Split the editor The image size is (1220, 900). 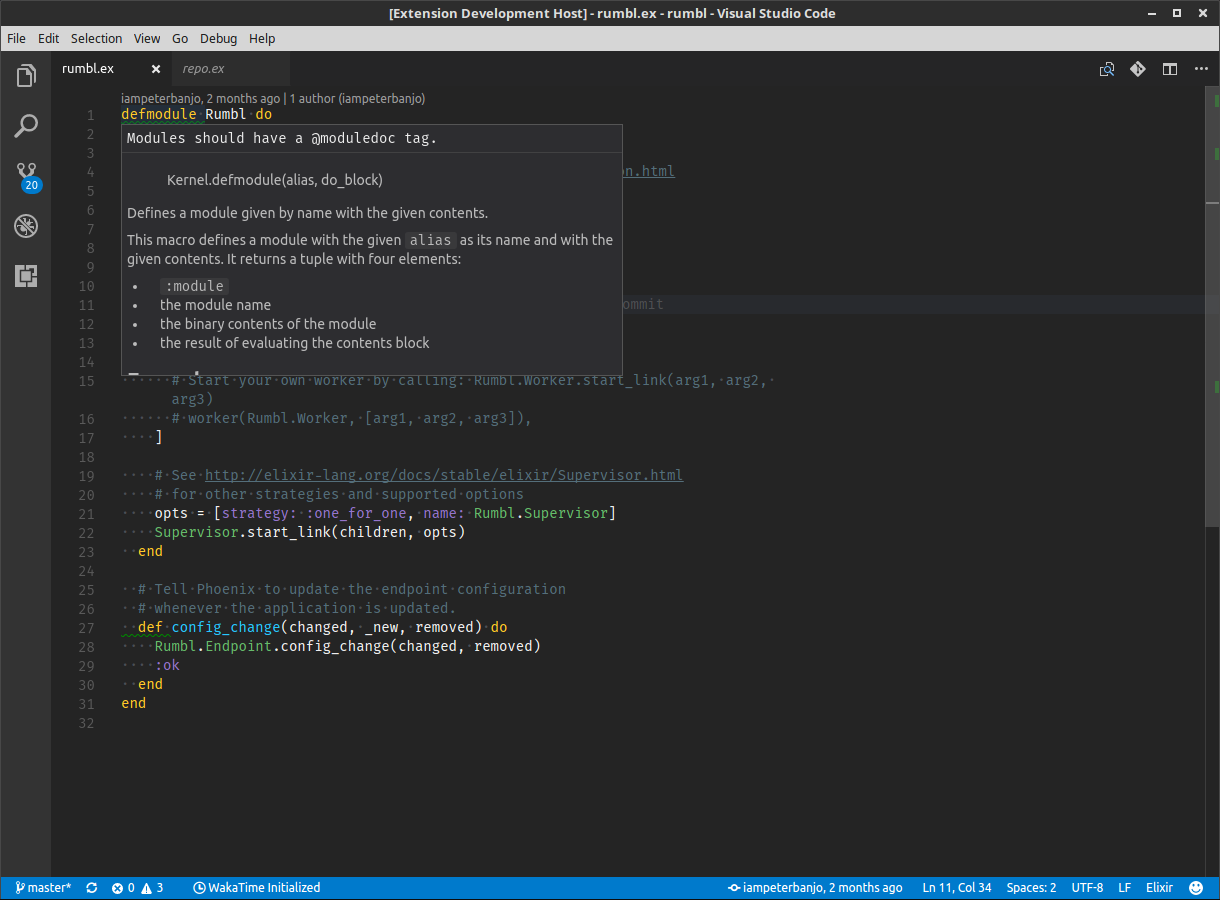1169,69
